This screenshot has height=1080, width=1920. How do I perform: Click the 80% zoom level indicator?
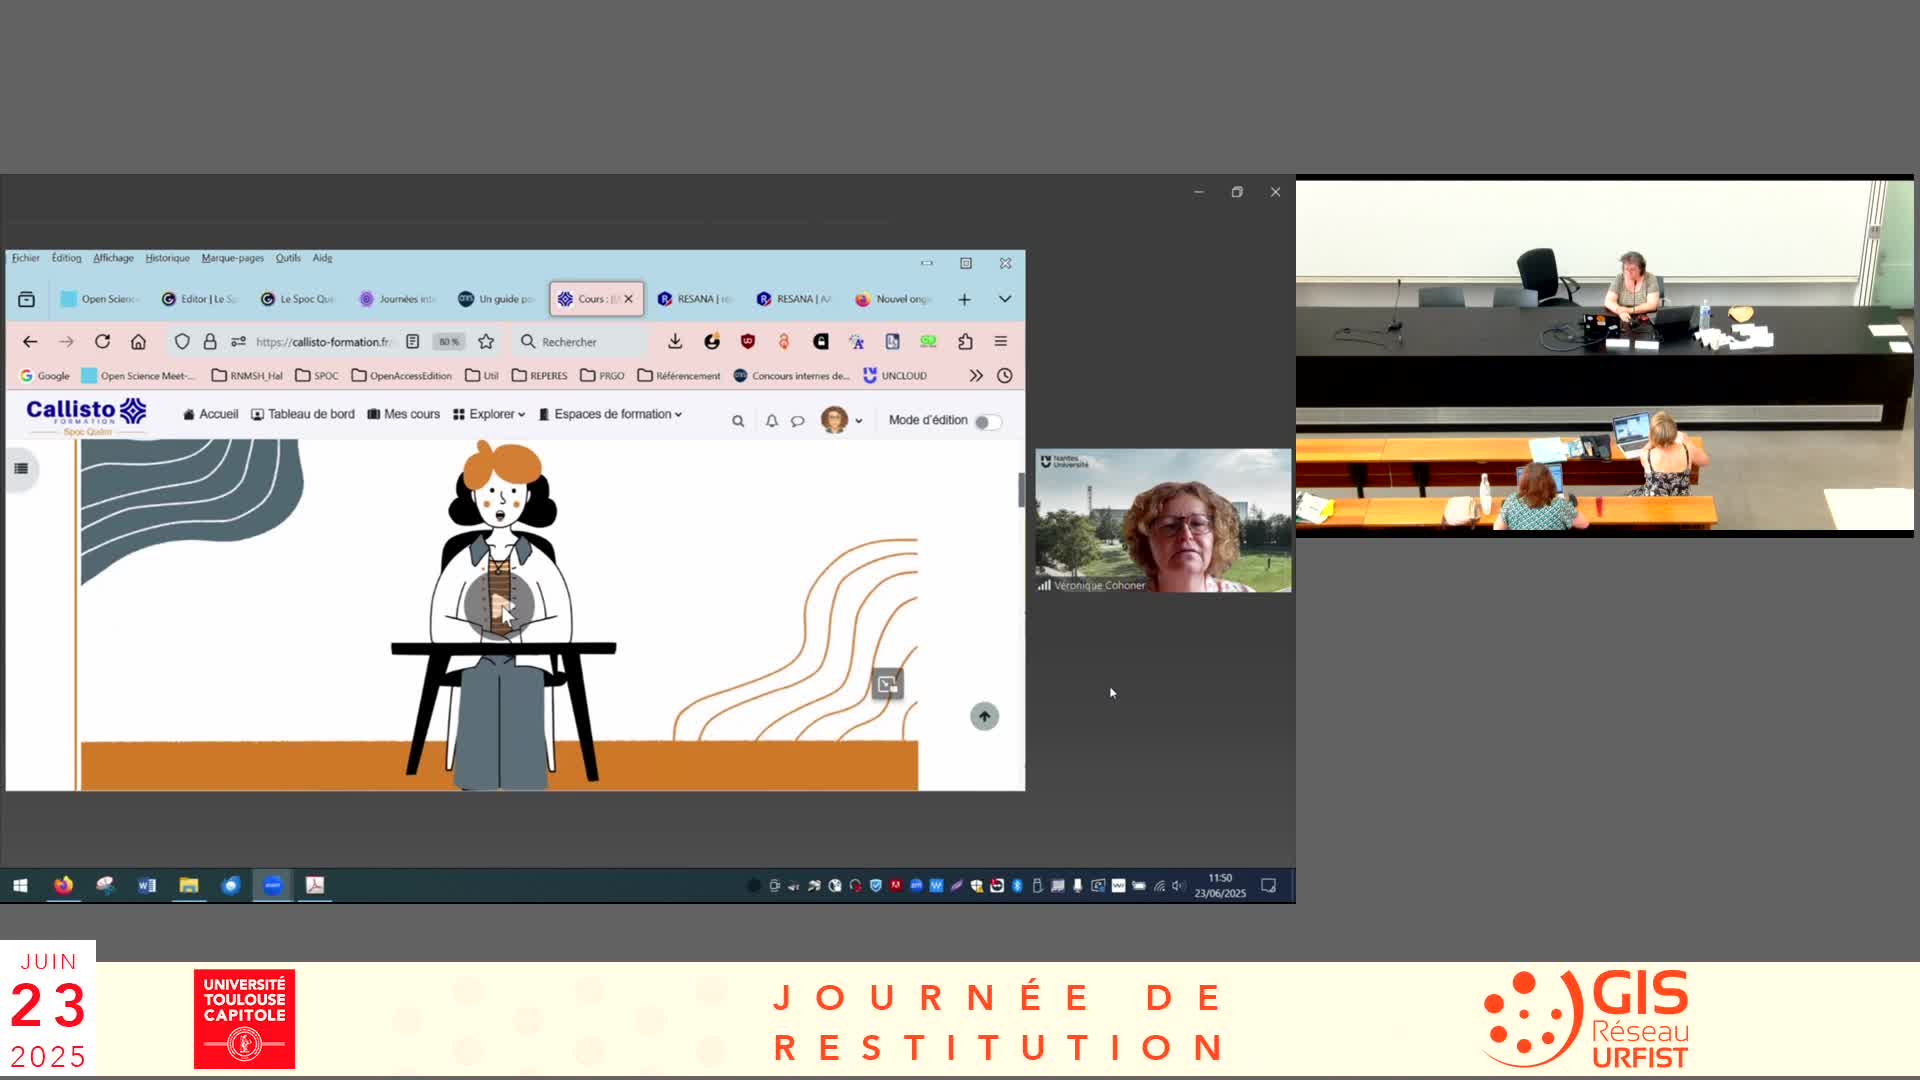[x=449, y=342]
